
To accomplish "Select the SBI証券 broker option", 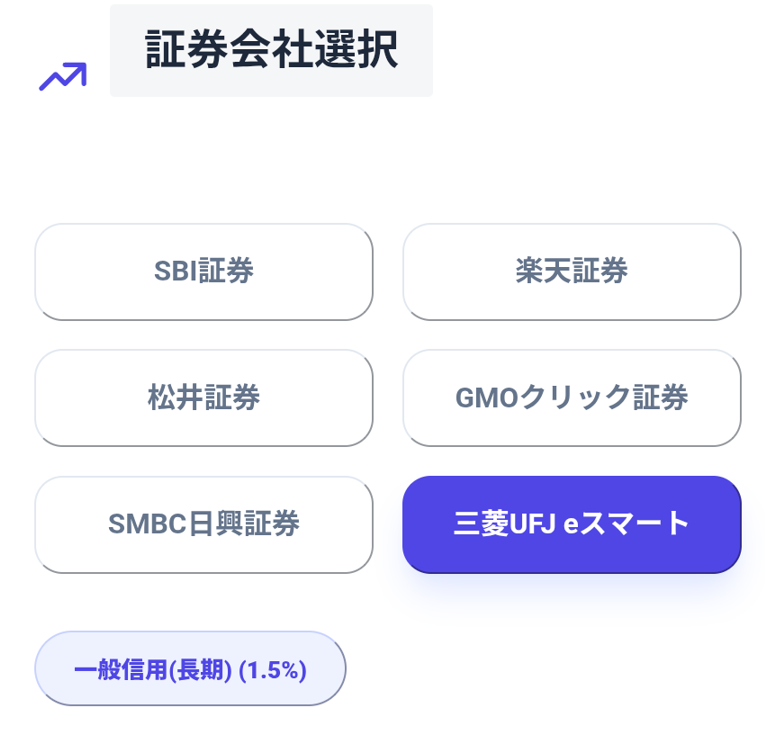I will tap(204, 271).
